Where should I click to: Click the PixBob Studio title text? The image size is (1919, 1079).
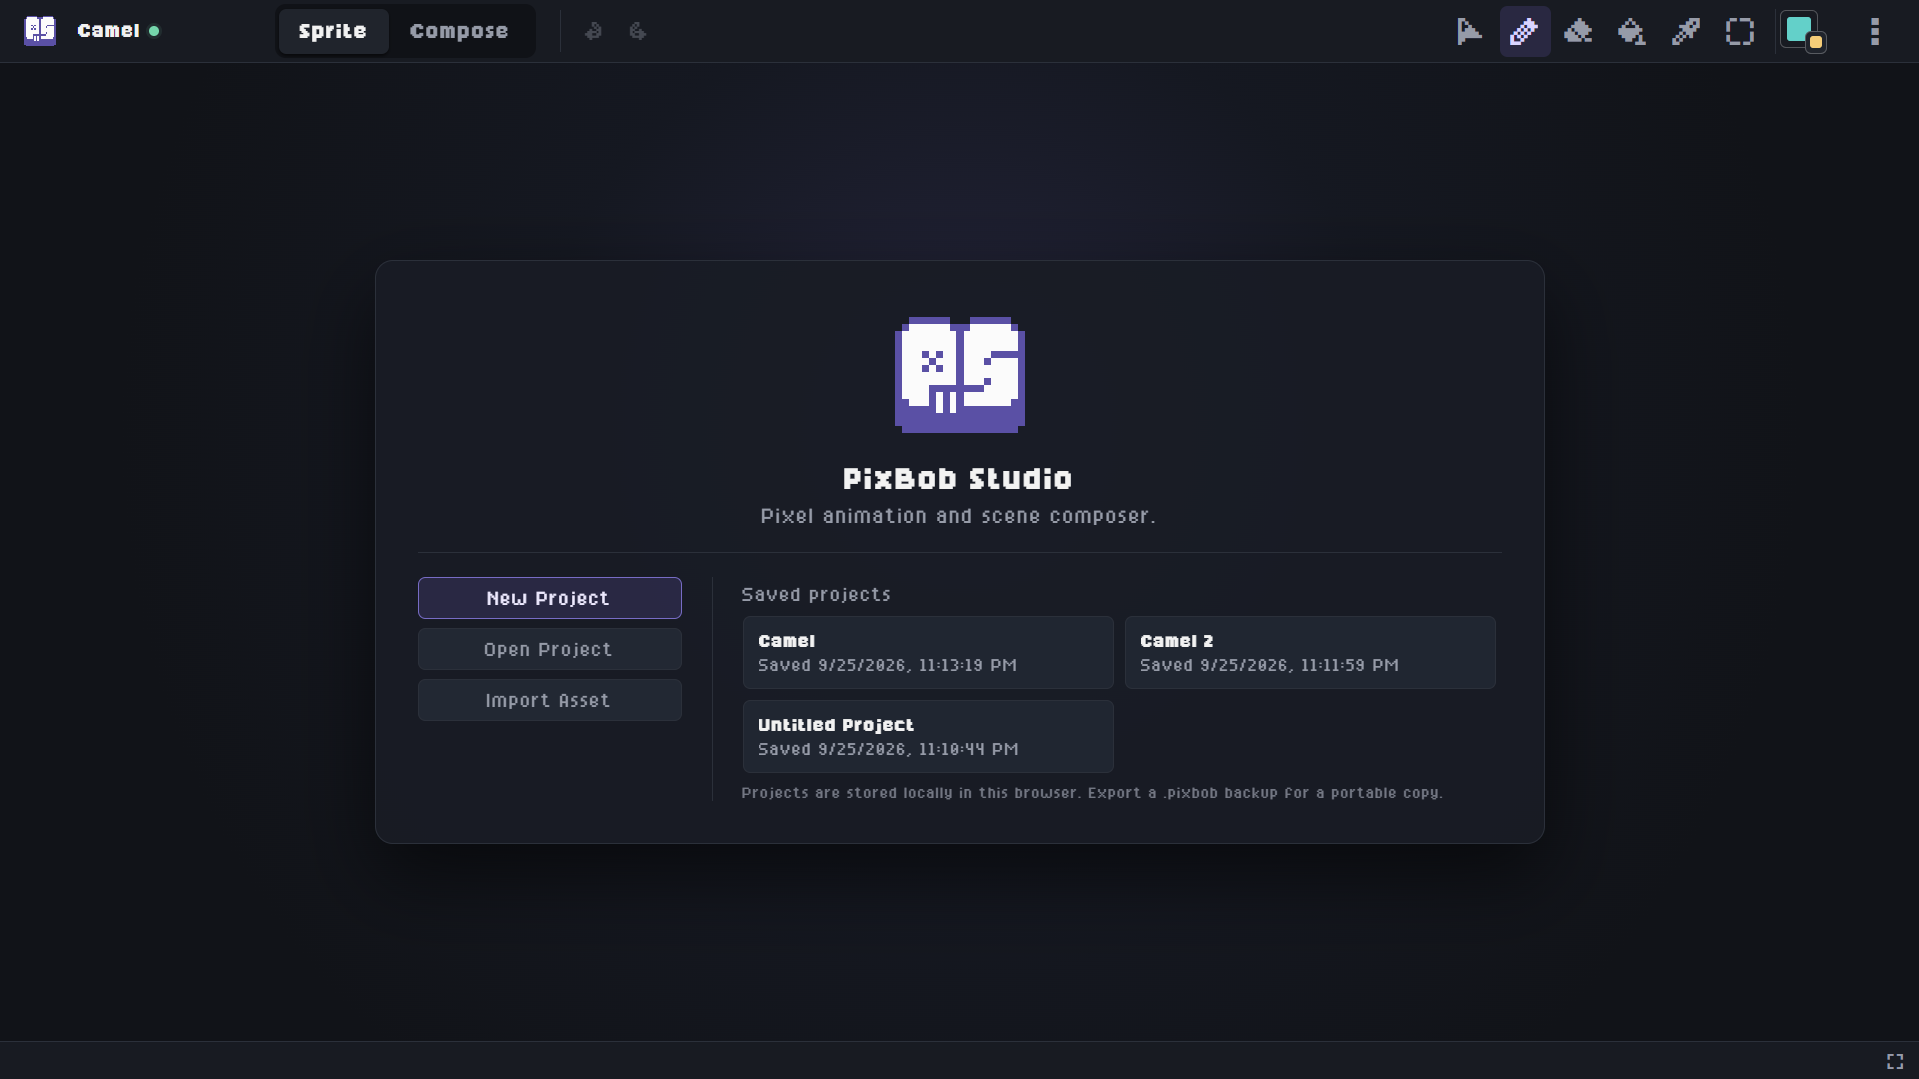pos(957,479)
